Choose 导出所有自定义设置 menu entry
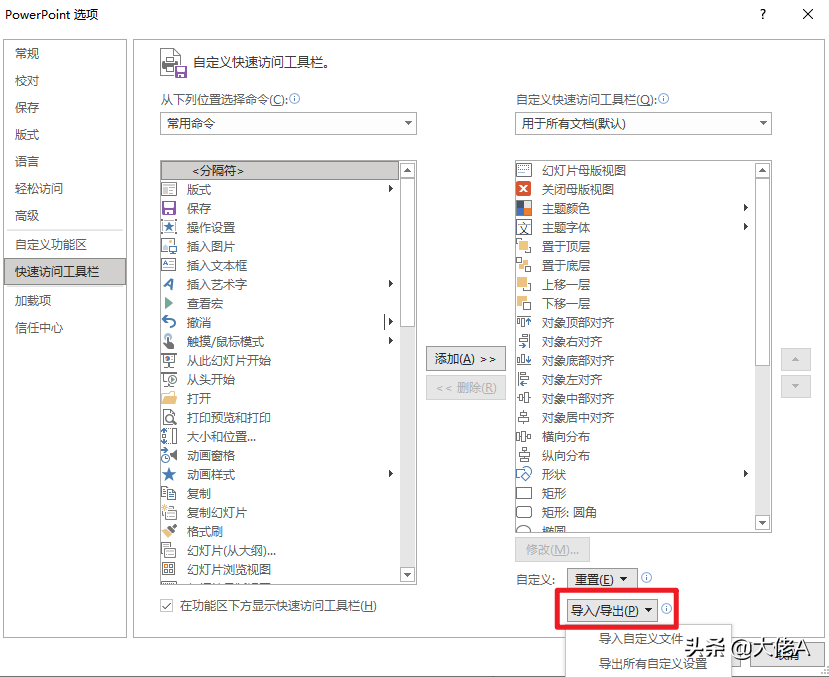This screenshot has height=677, width=829. [652, 663]
